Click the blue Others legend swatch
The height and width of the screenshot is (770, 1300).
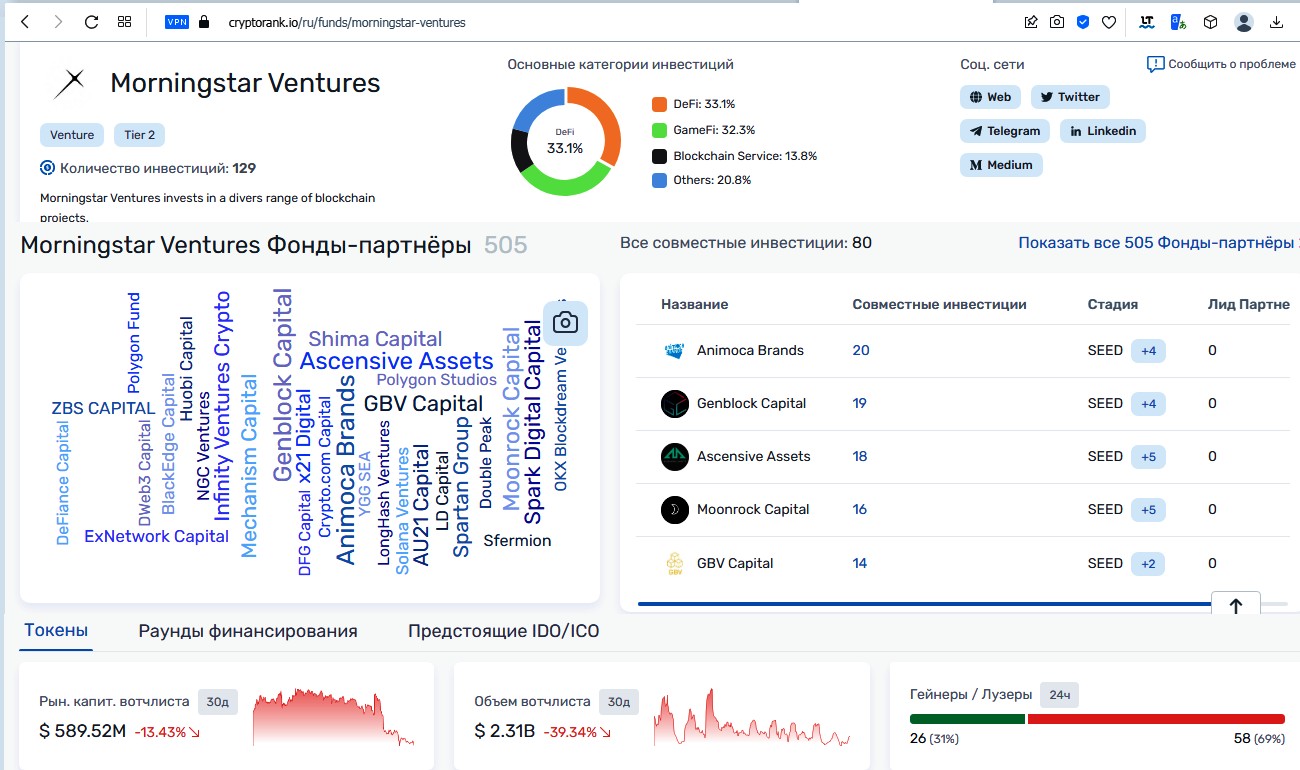point(659,181)
